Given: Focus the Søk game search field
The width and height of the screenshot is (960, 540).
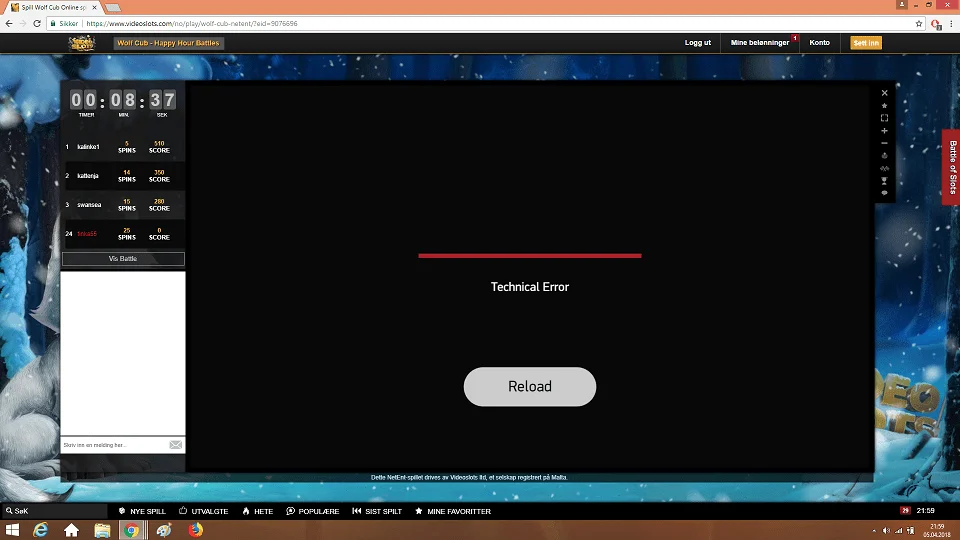Looking at the screenshot, I should [54, 511].
